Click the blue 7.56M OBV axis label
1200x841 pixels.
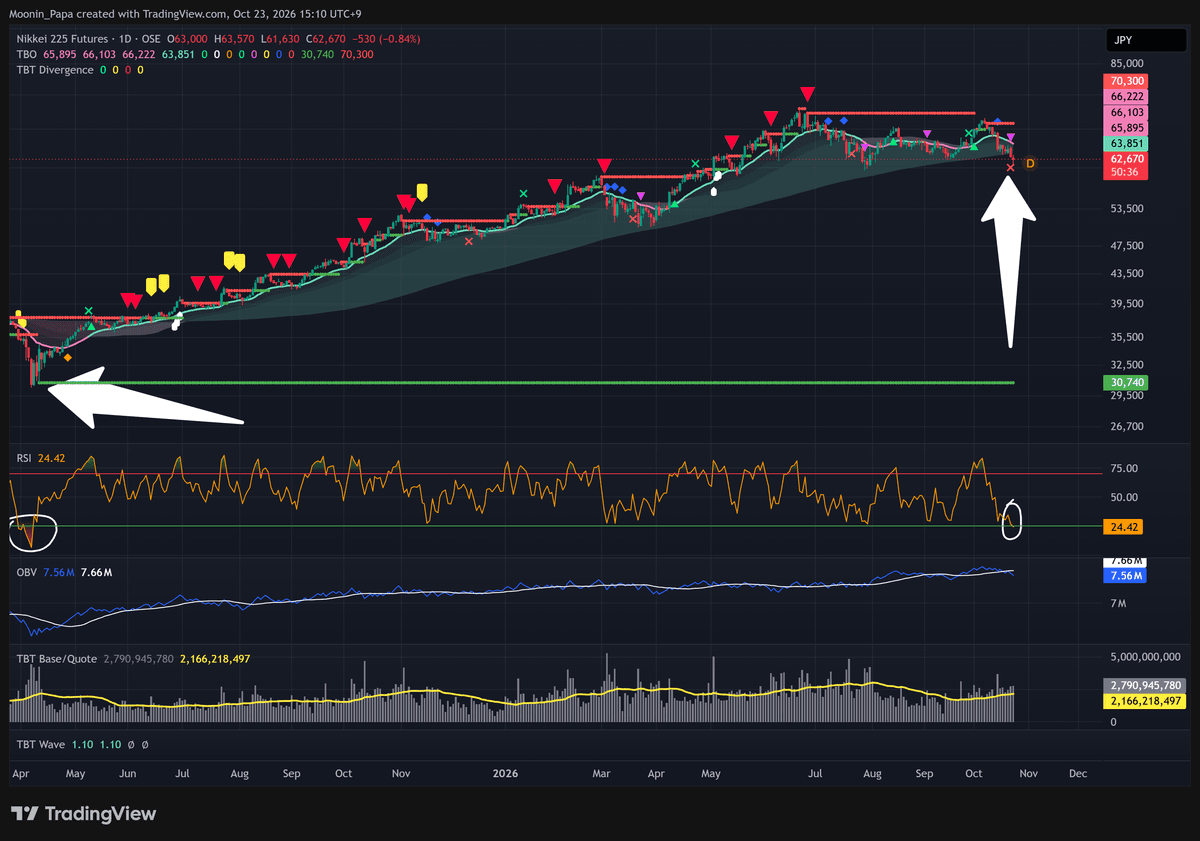pos(1126,576)
